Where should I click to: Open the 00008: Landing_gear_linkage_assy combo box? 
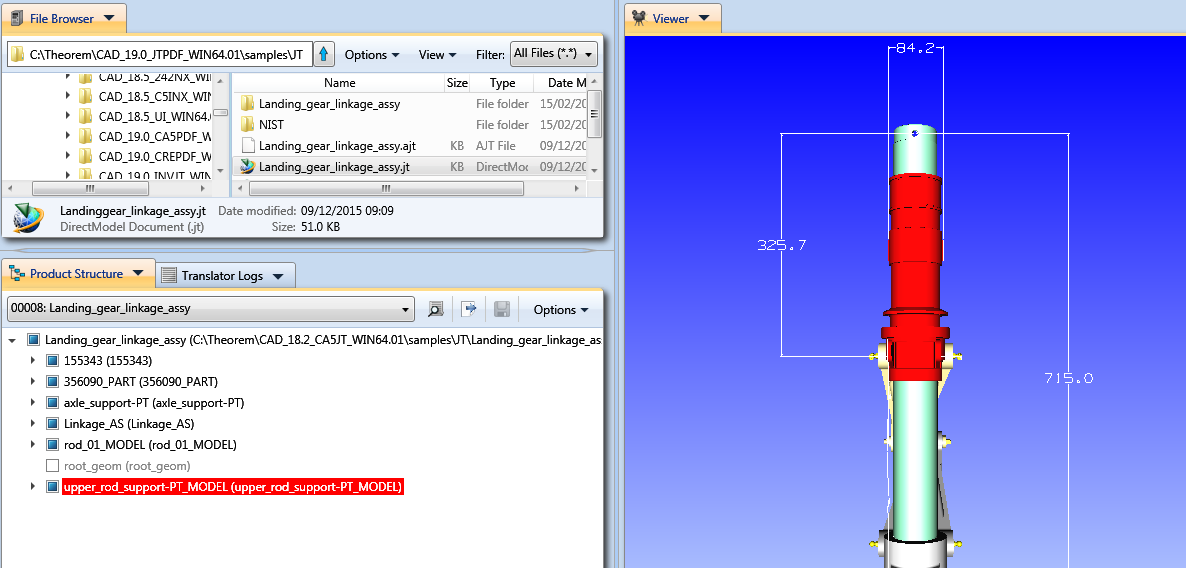pos(210,309)
